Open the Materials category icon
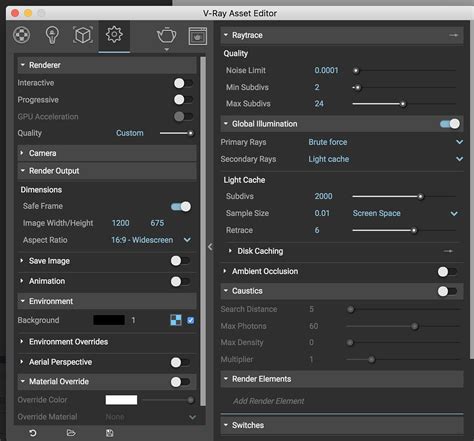The image size is (474, 441). tap(22, 35)
